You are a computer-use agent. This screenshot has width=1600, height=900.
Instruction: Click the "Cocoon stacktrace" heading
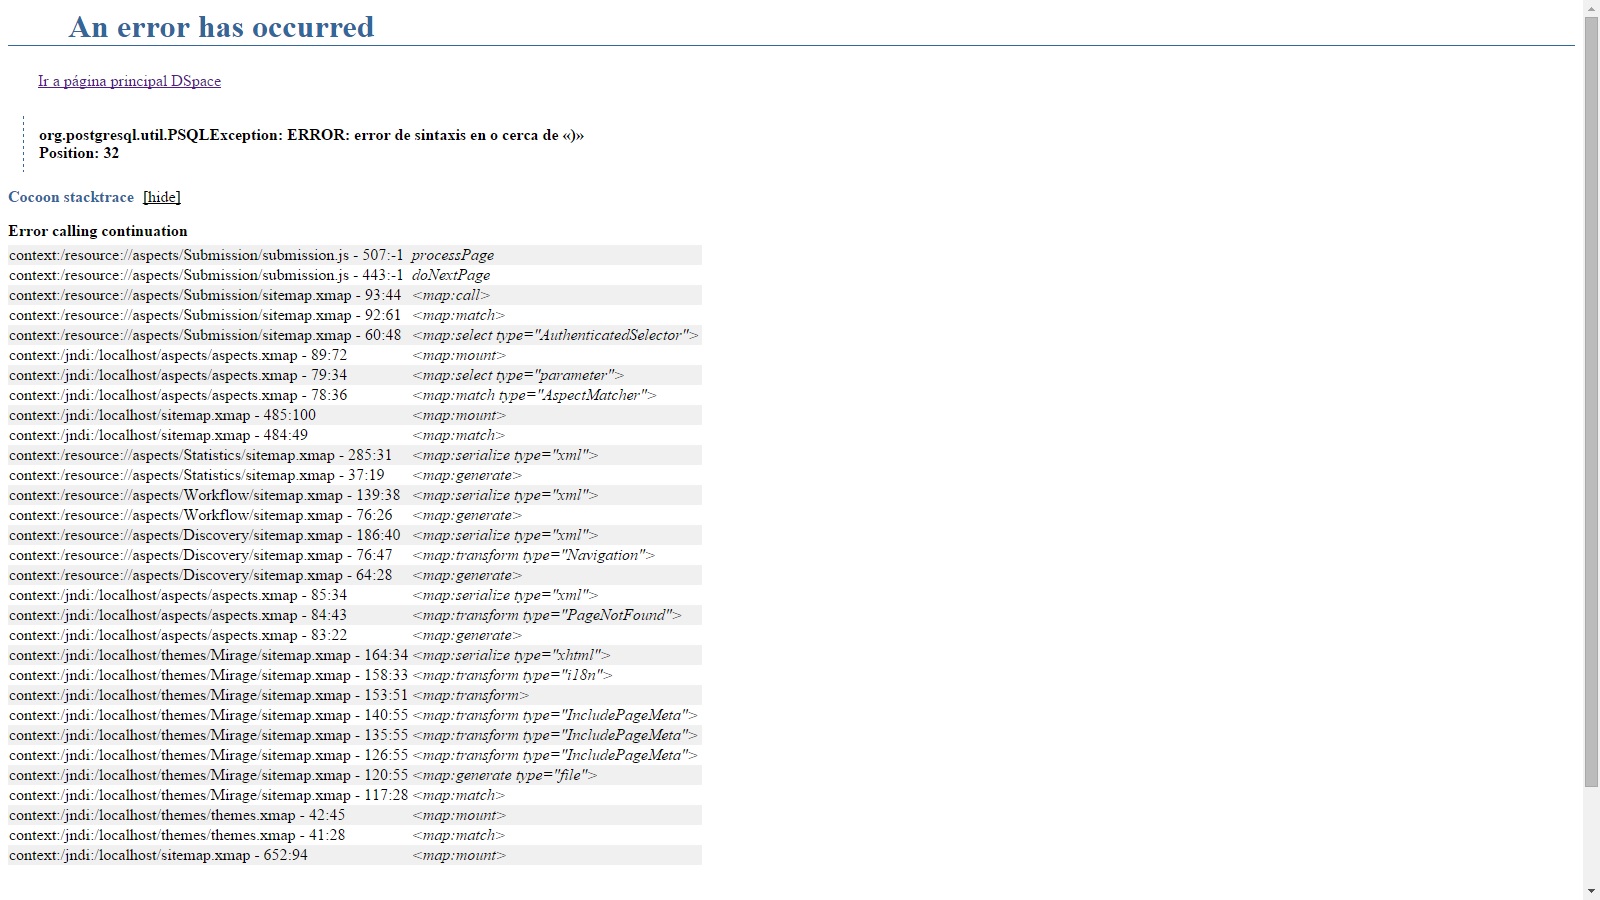(x=71, y=197)
